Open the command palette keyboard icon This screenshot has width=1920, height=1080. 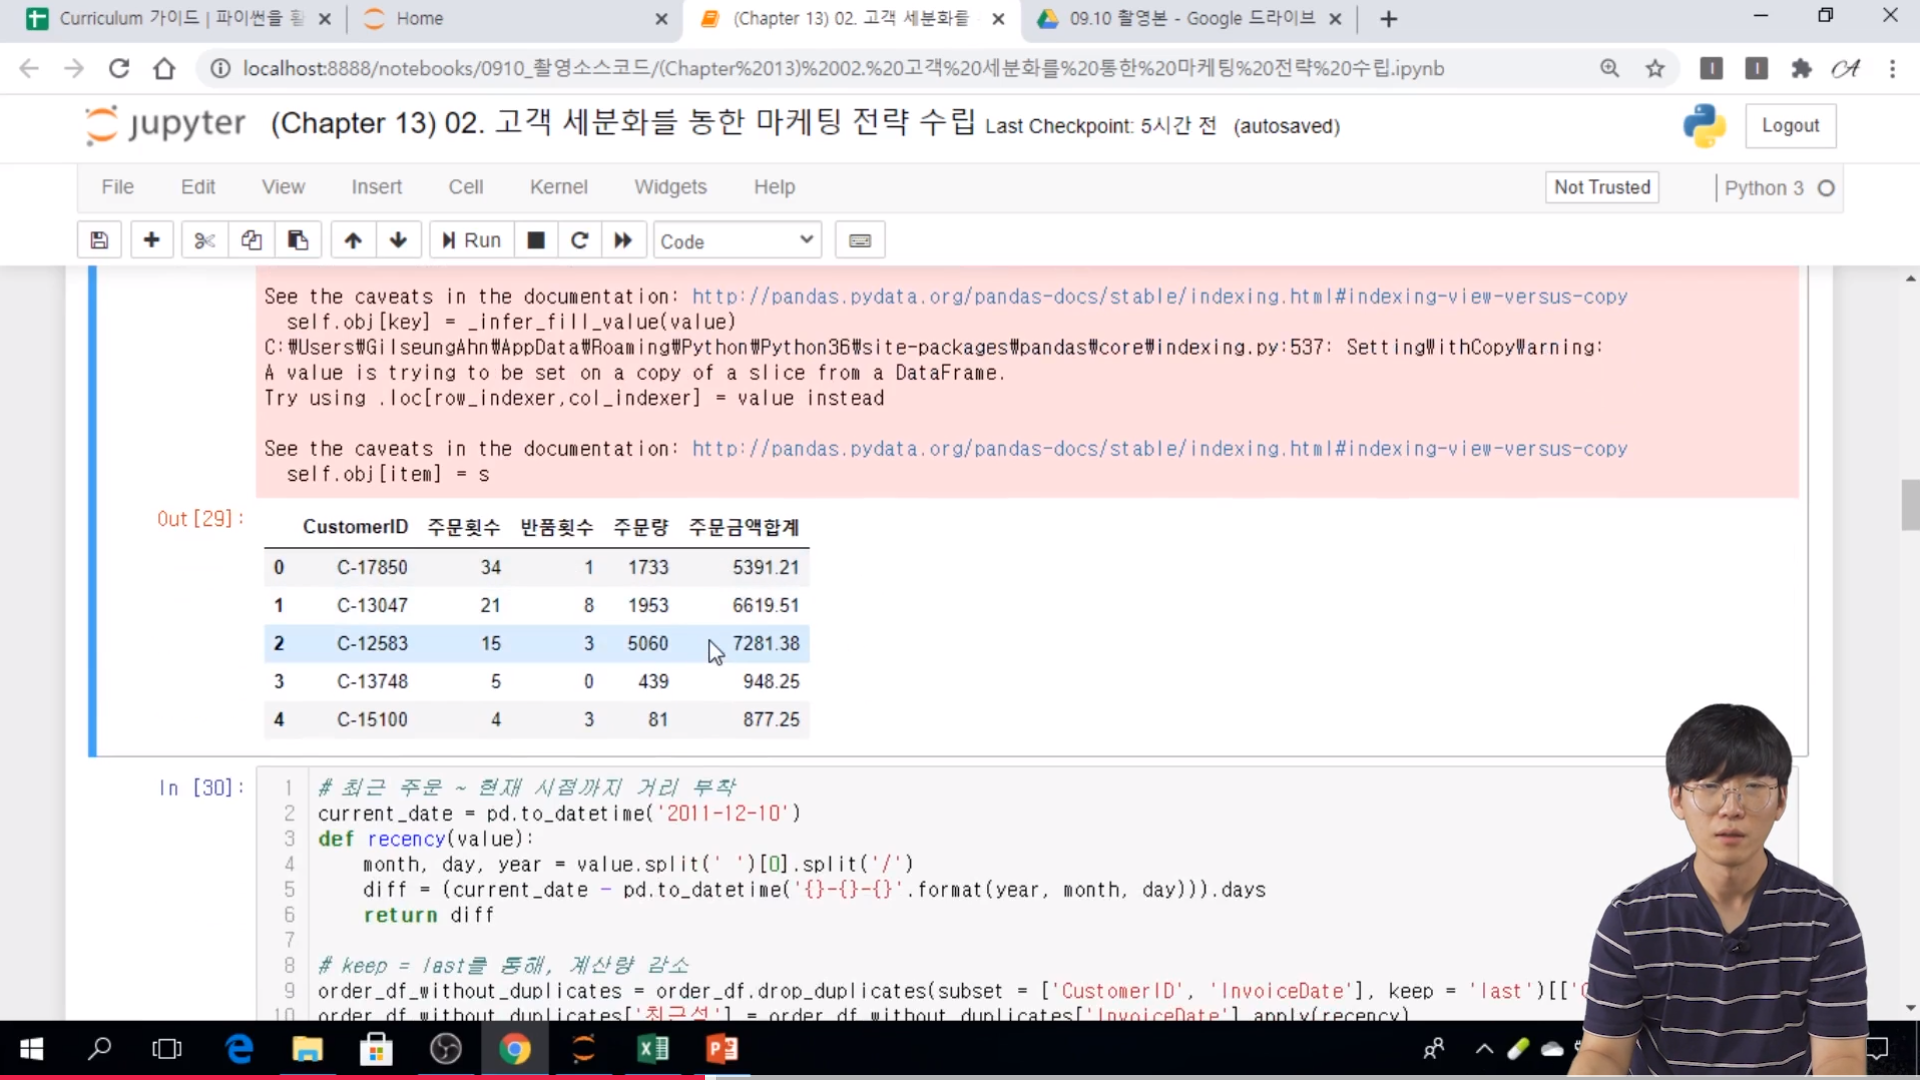[x=860, y=240]
